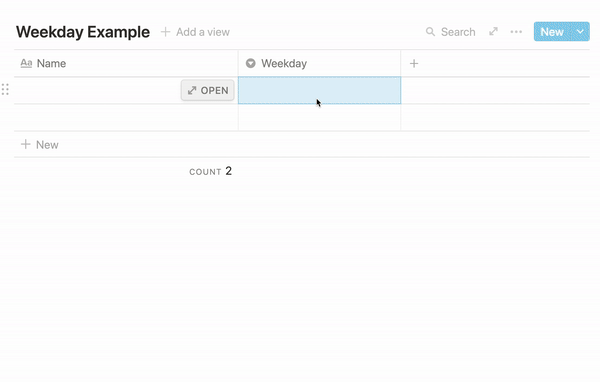This screenshot has width=600, height=382.
Task: Expand the New button dropdown arrow
Action: [580, 31]
